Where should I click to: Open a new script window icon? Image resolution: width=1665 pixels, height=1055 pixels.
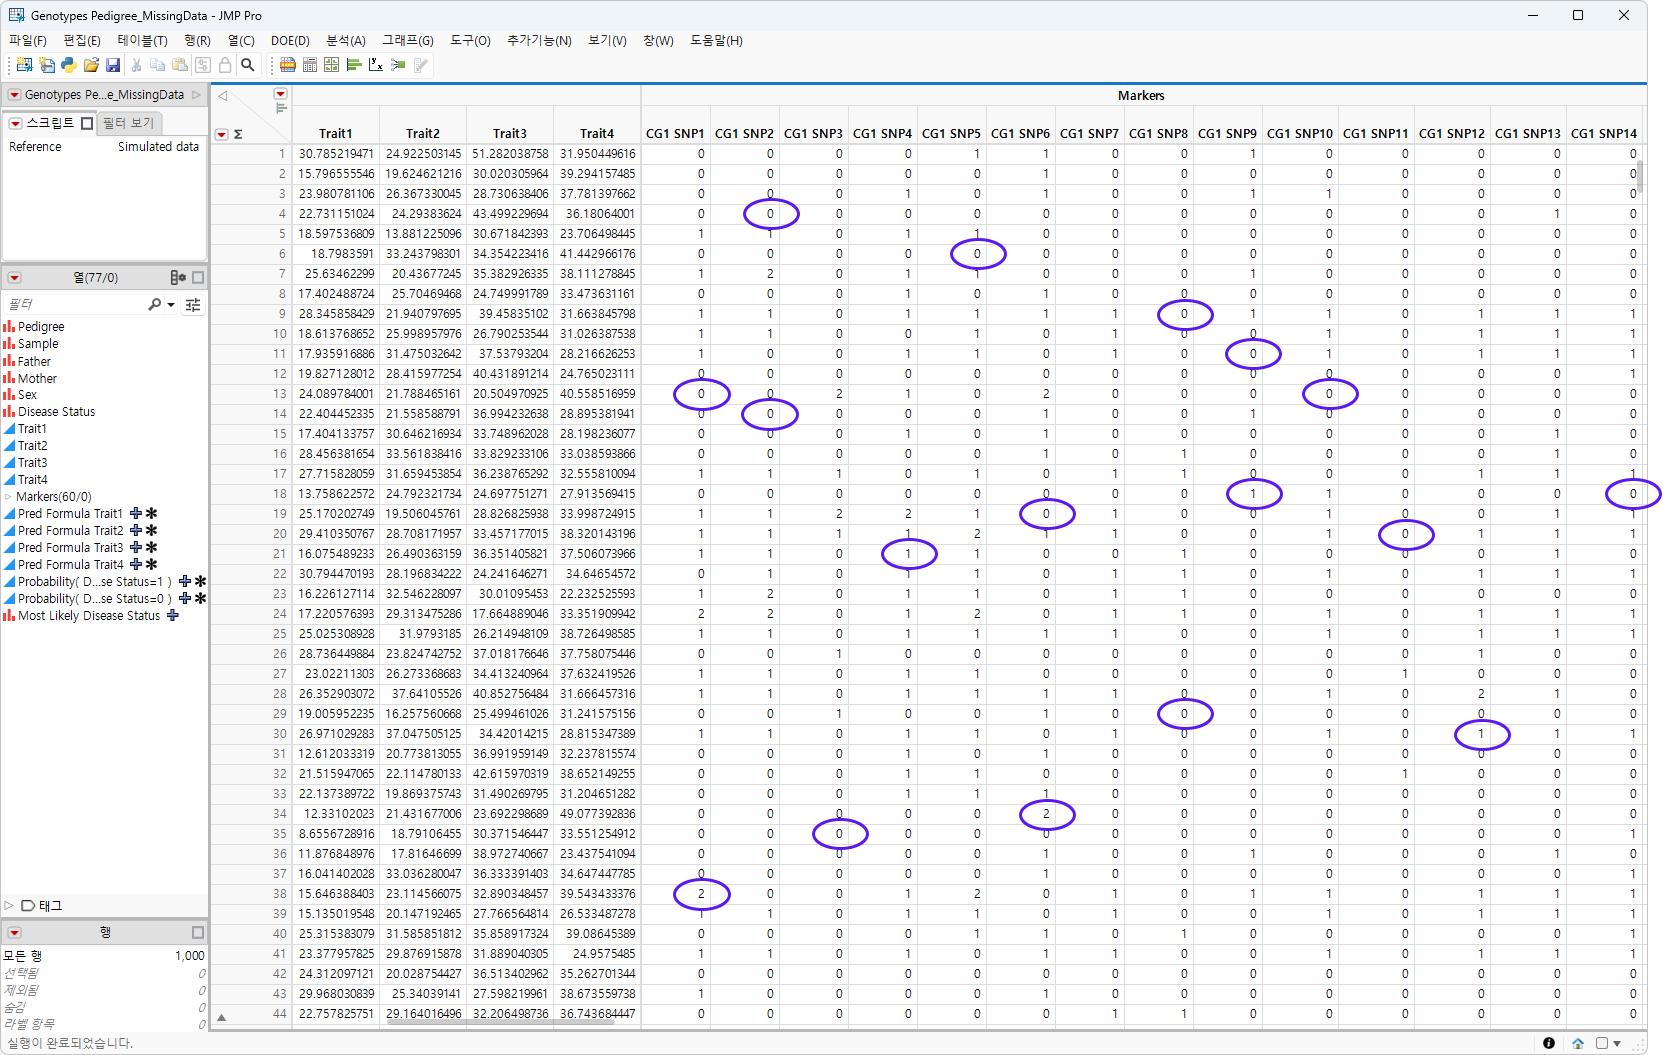click(x=46, y=65)
